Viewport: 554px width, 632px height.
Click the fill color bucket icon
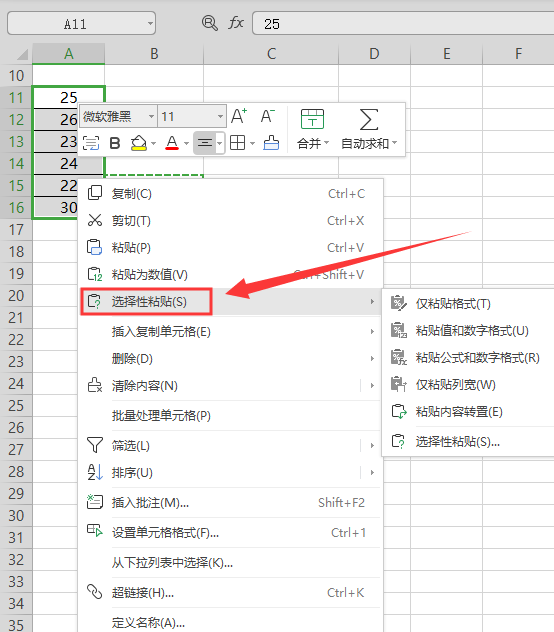pos(139,143)
